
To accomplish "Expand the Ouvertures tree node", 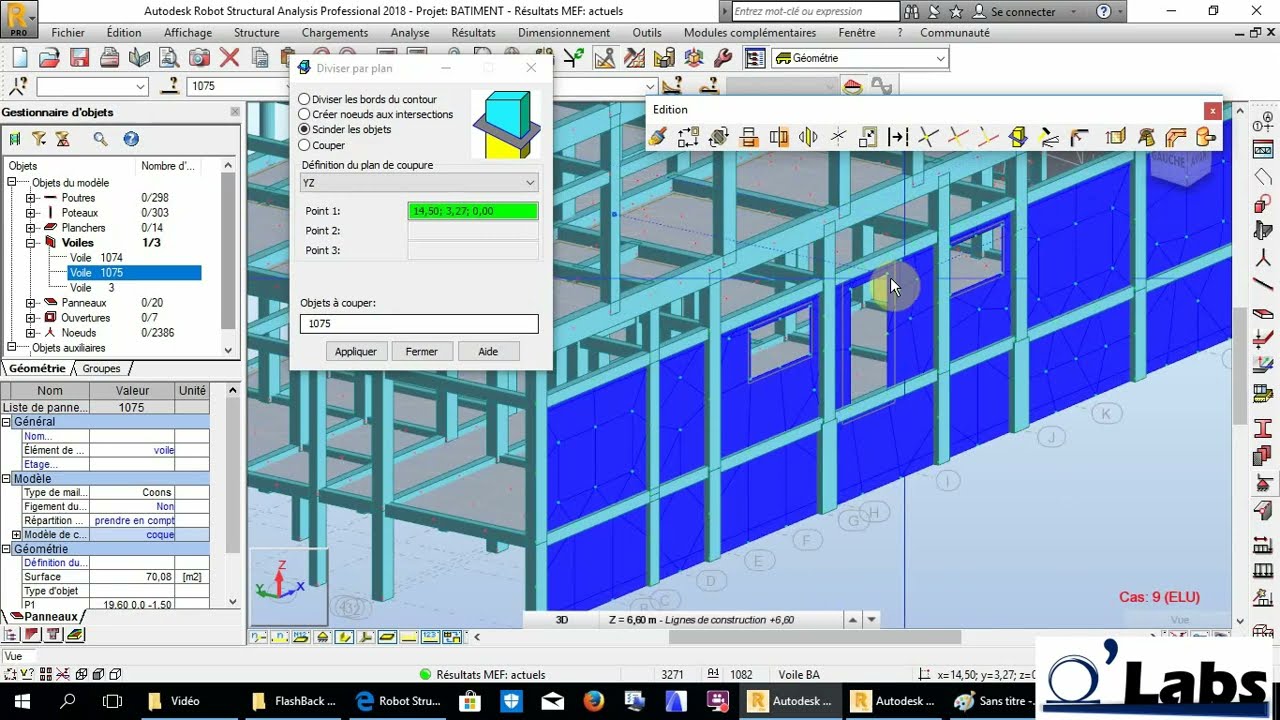I will click(31, 318).
